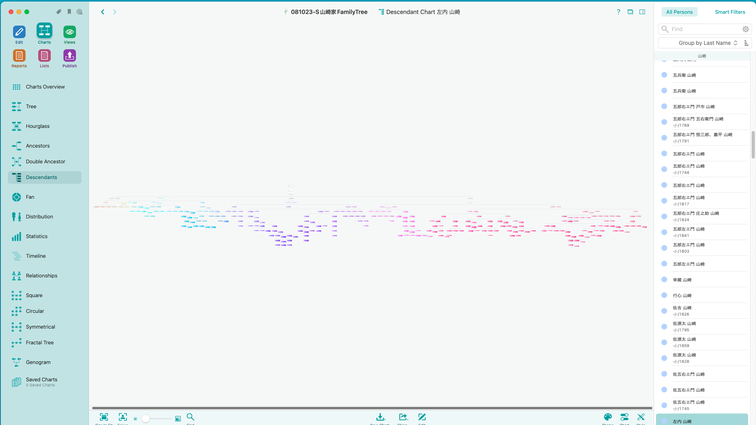Open help with the question mark icon
The height and width of the screenshot is (425, 756).
click(x=618, y=12)
